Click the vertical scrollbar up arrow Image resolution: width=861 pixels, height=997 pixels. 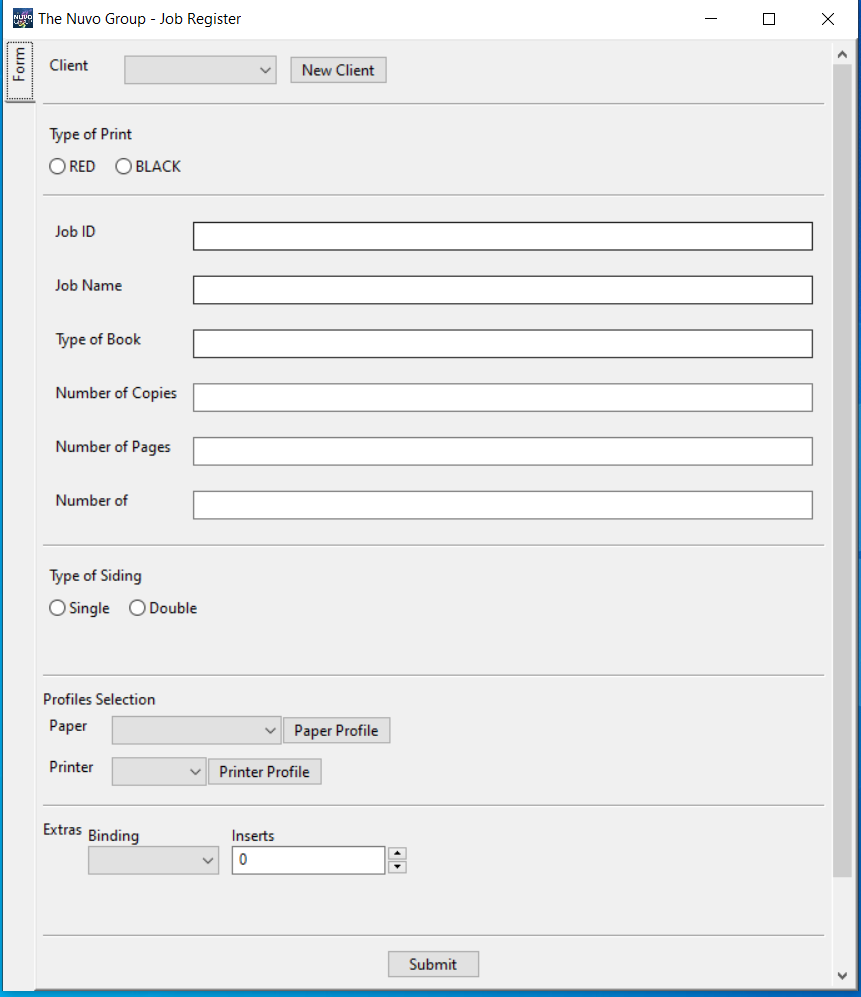point(843,55)
